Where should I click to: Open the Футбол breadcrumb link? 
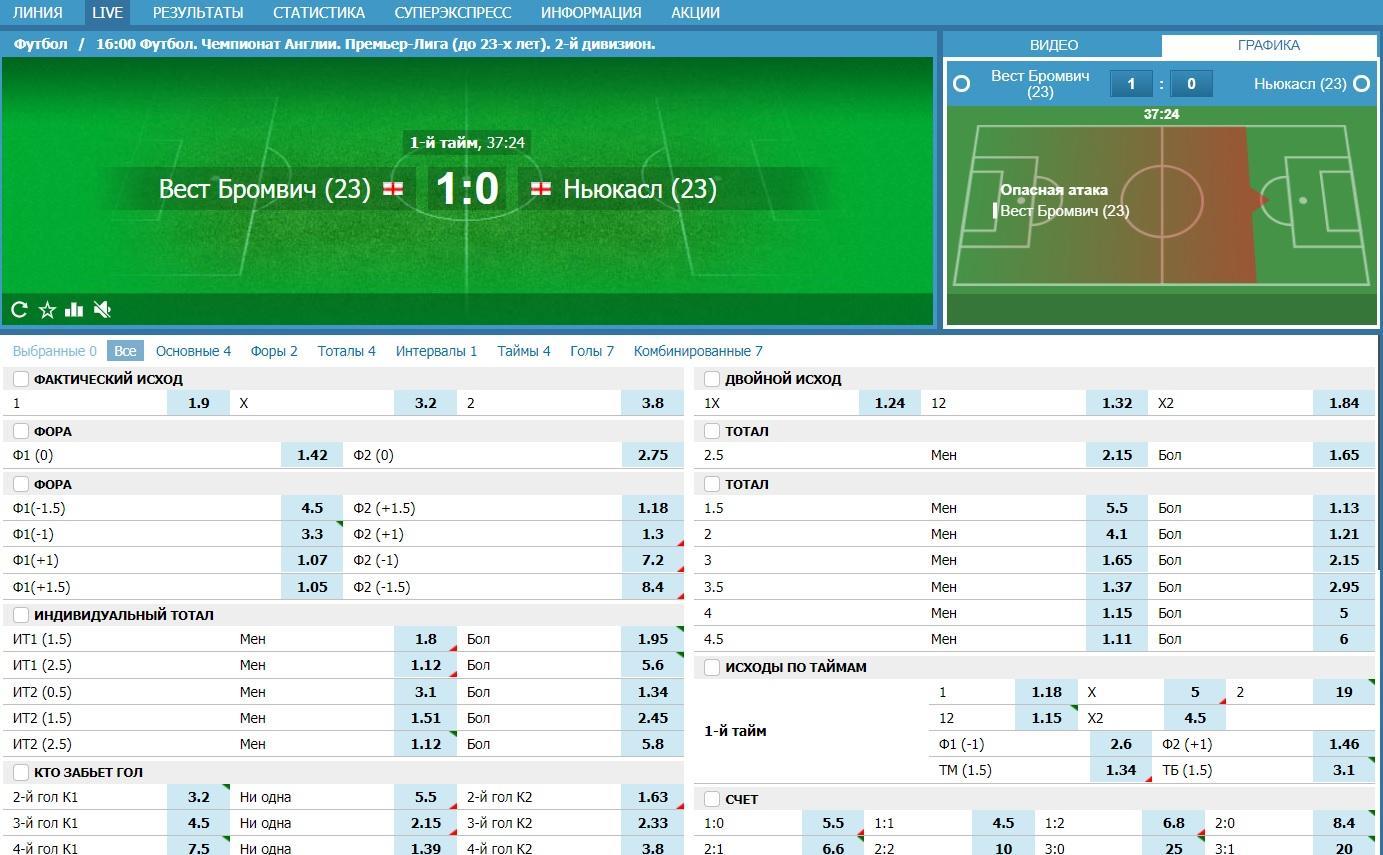pos(41,44)
